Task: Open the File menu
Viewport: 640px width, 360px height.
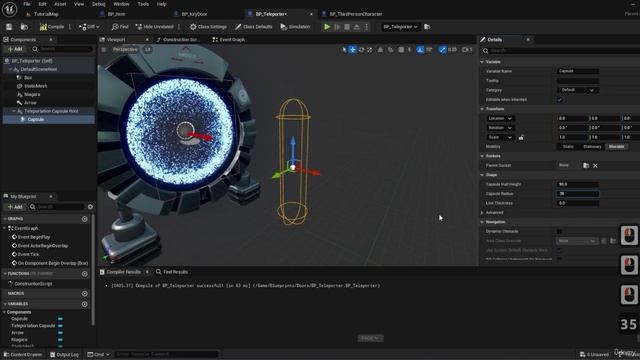Action: (x=27, y=4)
